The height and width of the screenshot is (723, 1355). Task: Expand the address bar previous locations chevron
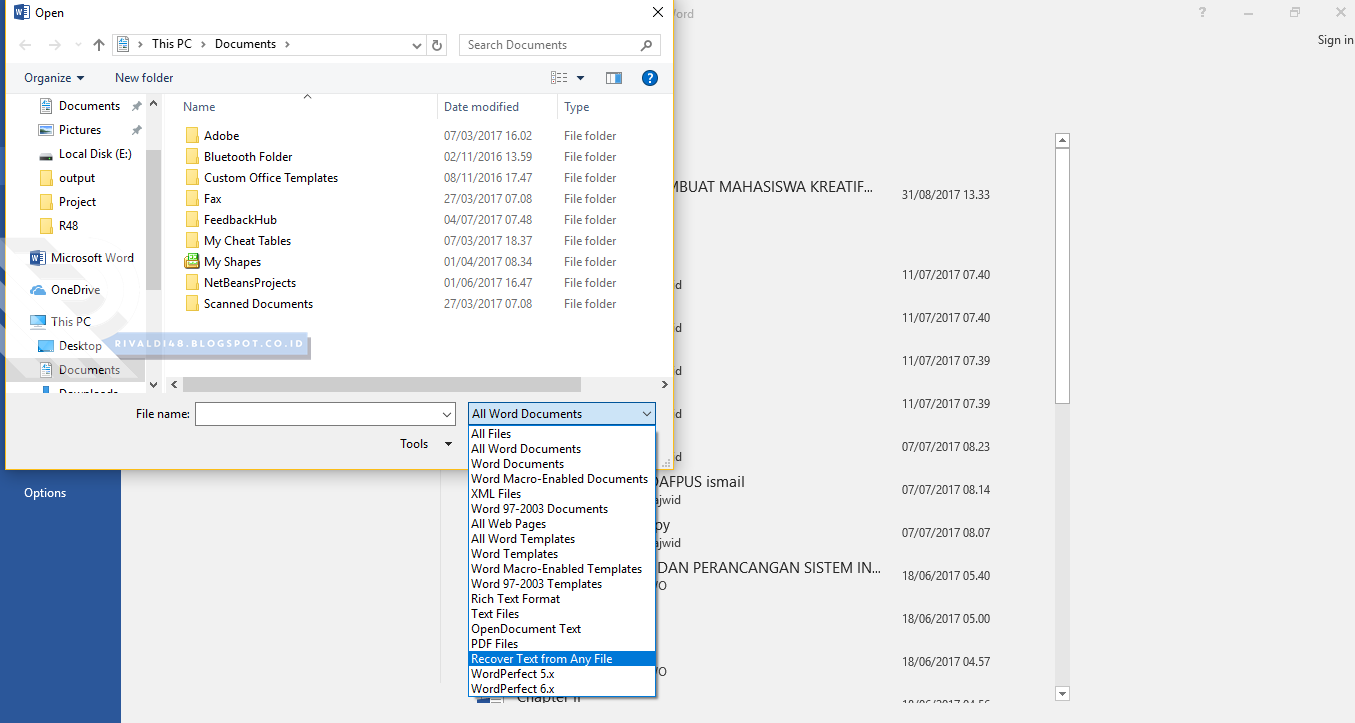click(x=417, y=45)
